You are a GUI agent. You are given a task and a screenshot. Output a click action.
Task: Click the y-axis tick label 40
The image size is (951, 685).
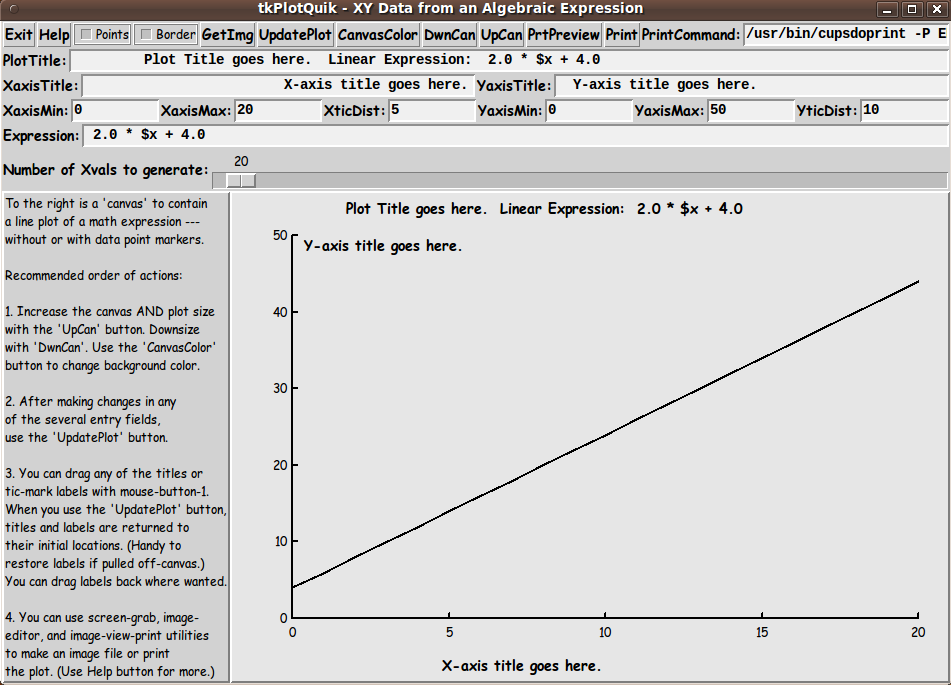[280, 312]
